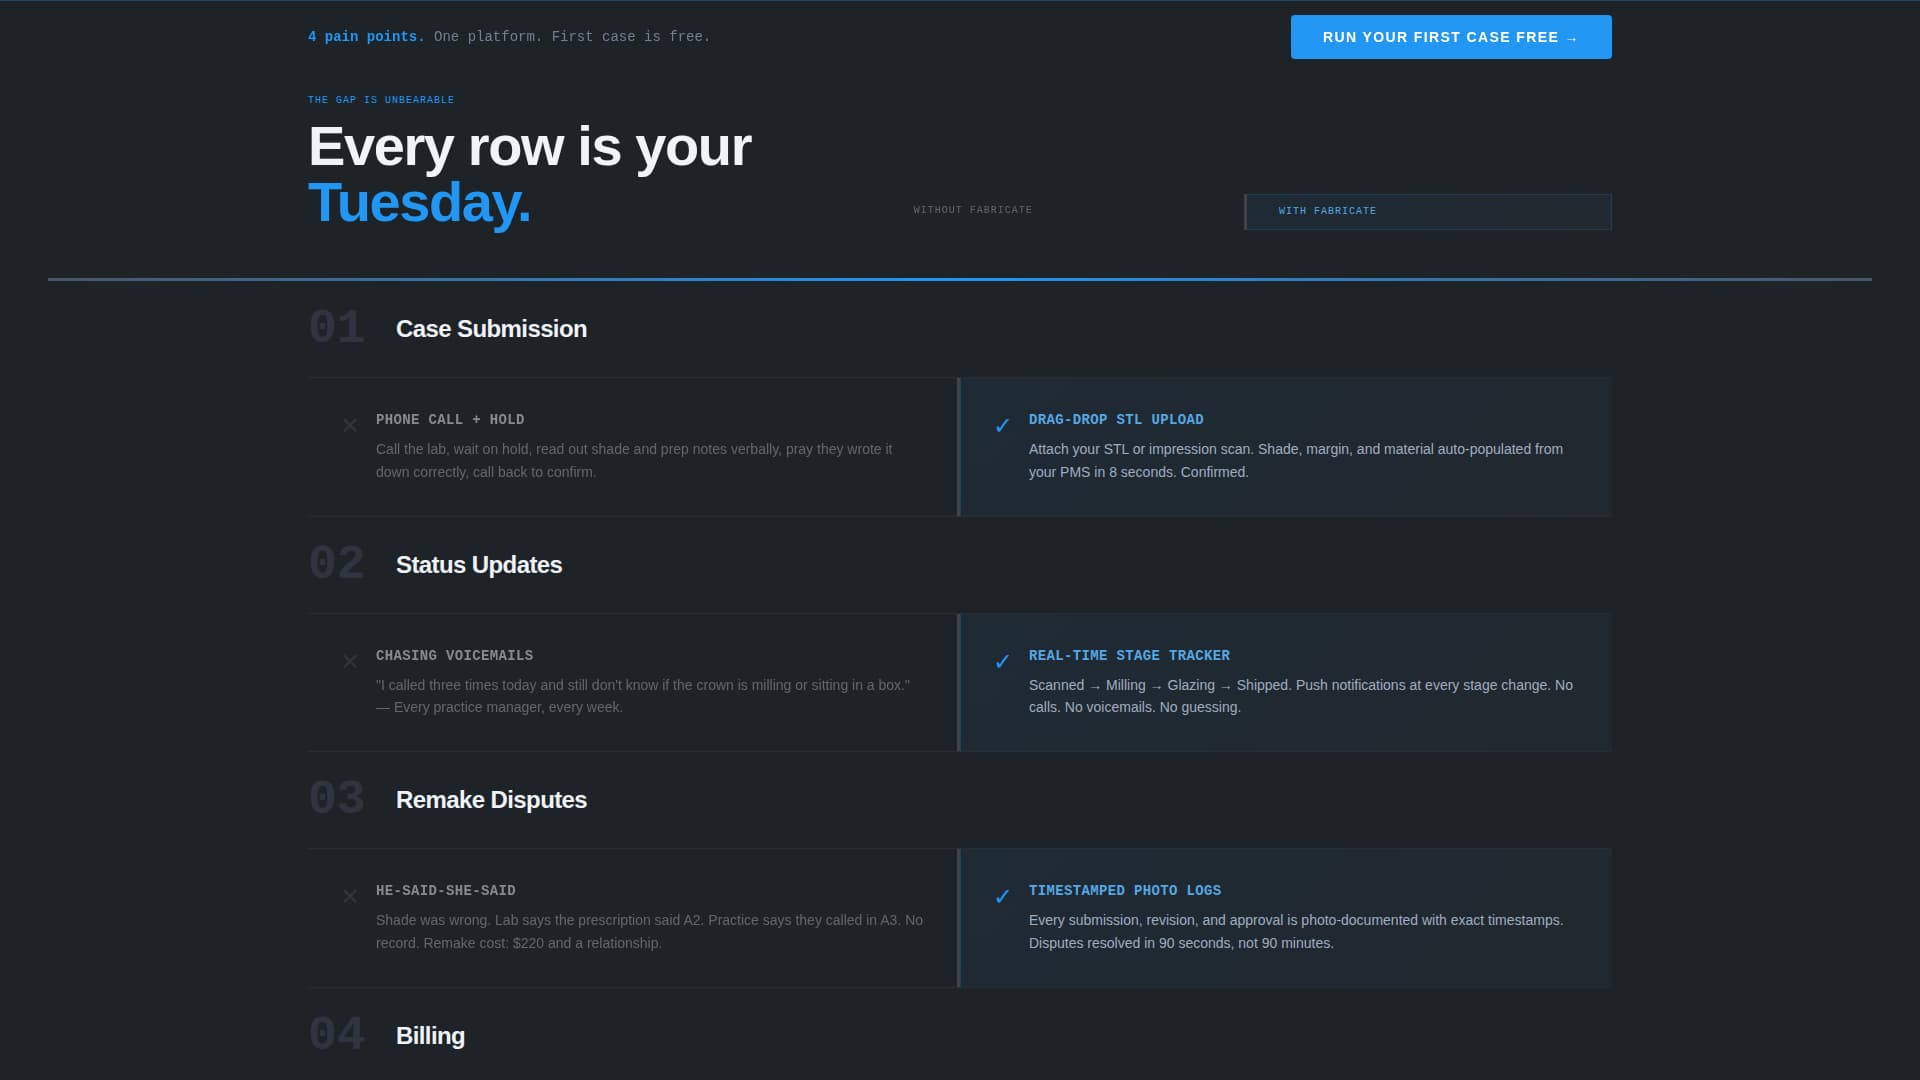
Task: Click the 04 section number
Action: pos(336,1035)
